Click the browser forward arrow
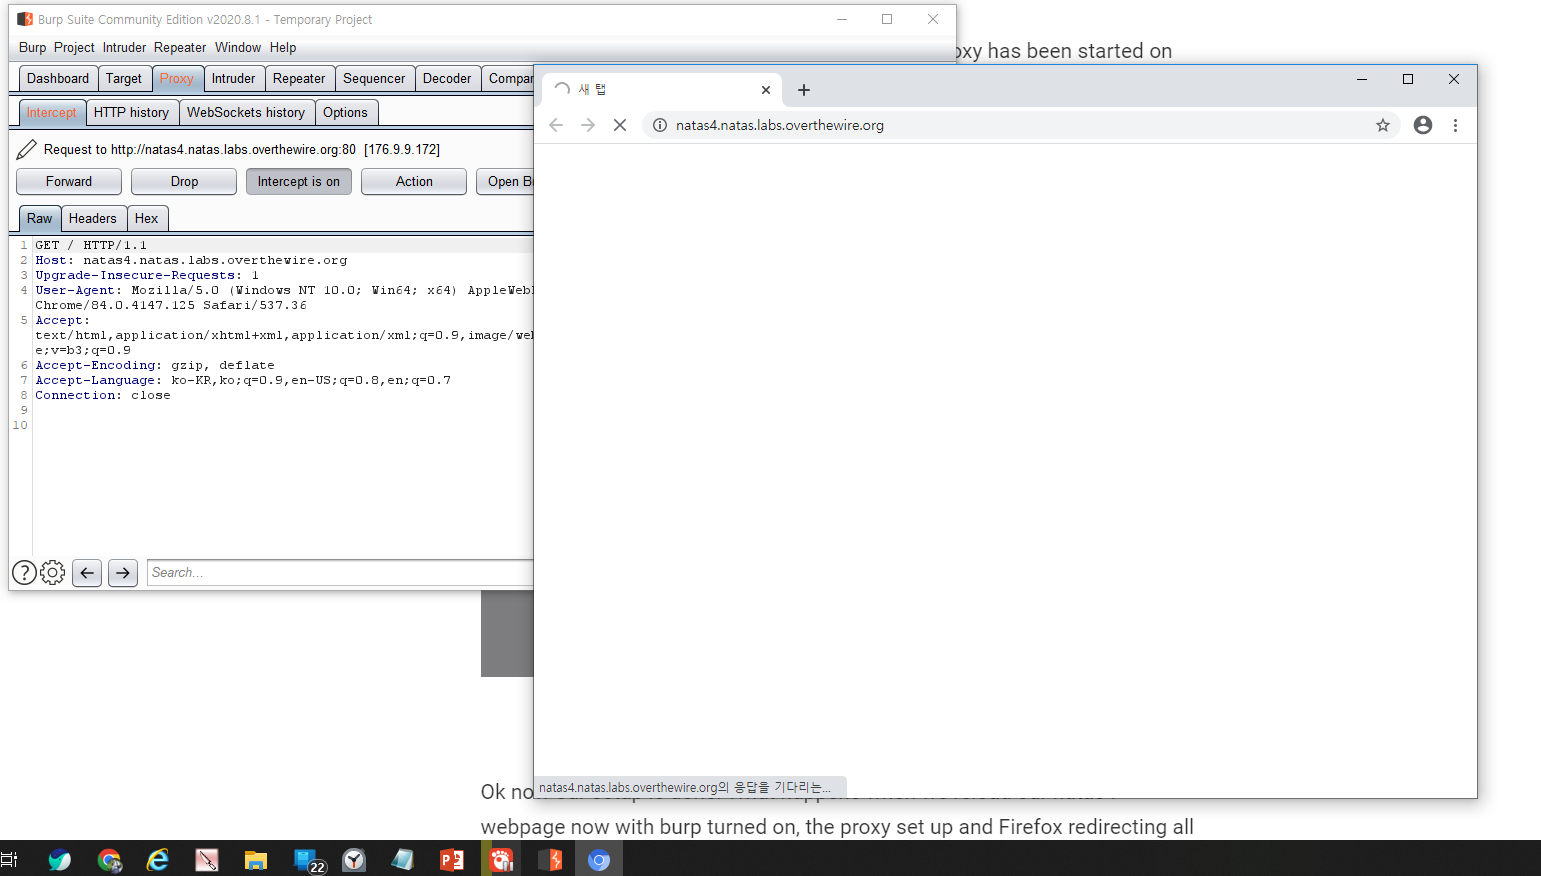The image size is (1541, 876). 588,125
